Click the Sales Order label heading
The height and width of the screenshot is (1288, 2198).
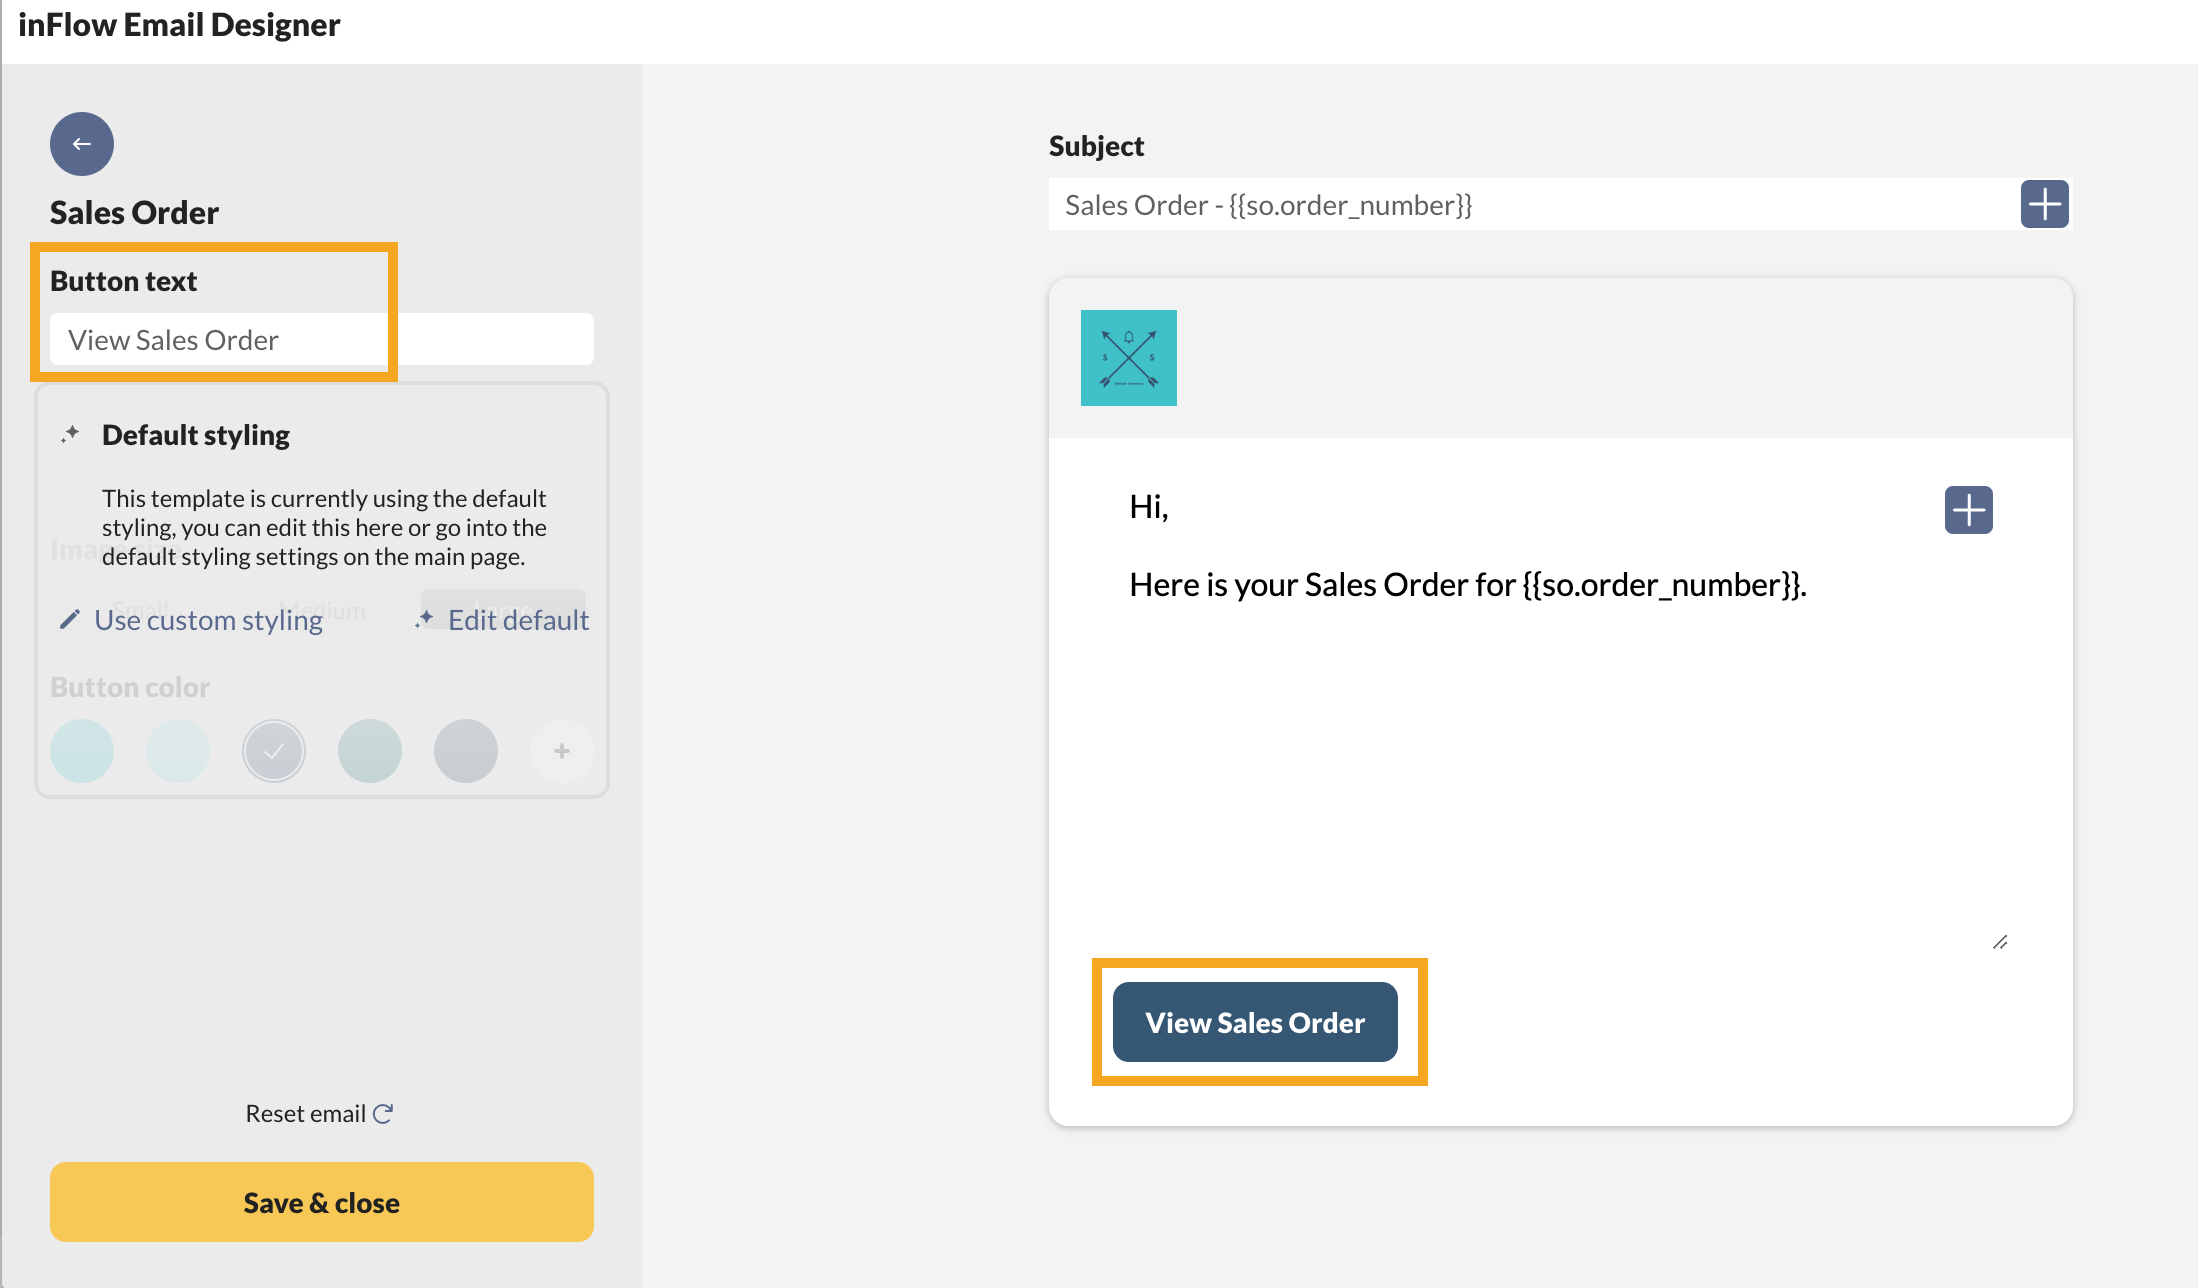pyautogui.click(x=133, y=212)
